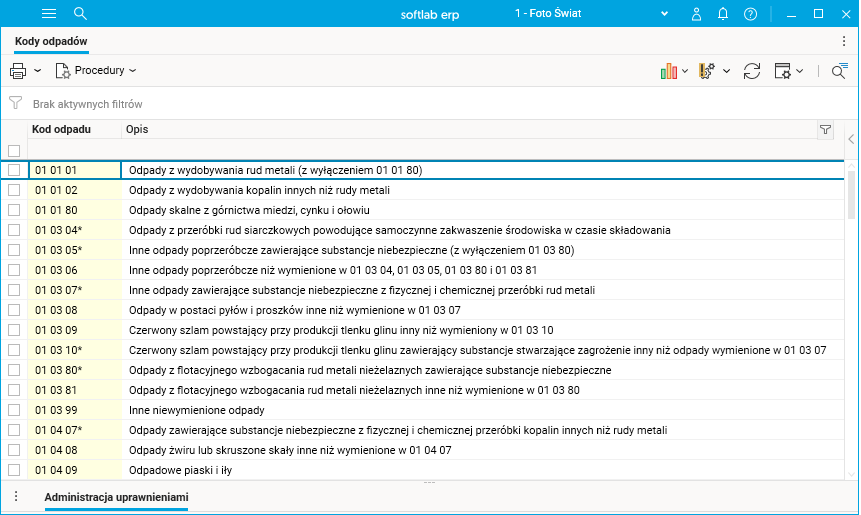Click the column filter funnel icon
Screen dimensions: 861x515
(825, 130)
